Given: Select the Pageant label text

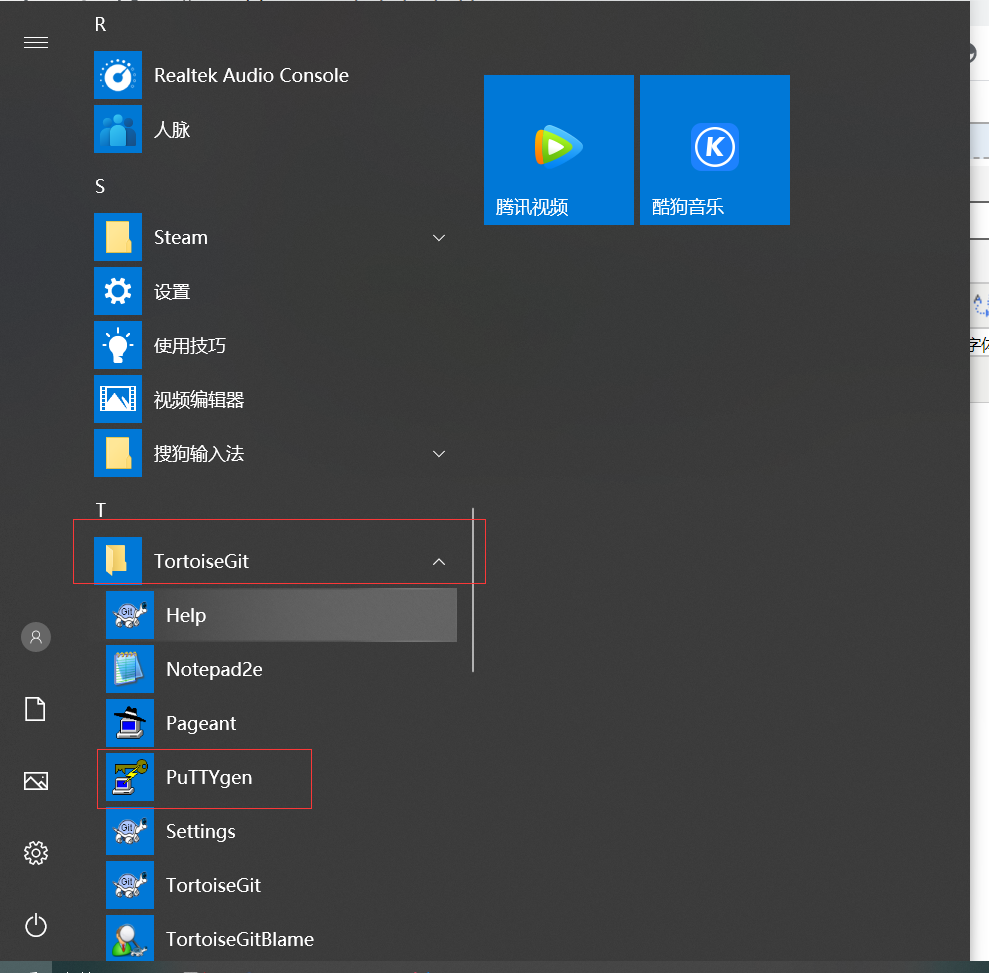Looking at the screenshot, I should tap(201, 723).
